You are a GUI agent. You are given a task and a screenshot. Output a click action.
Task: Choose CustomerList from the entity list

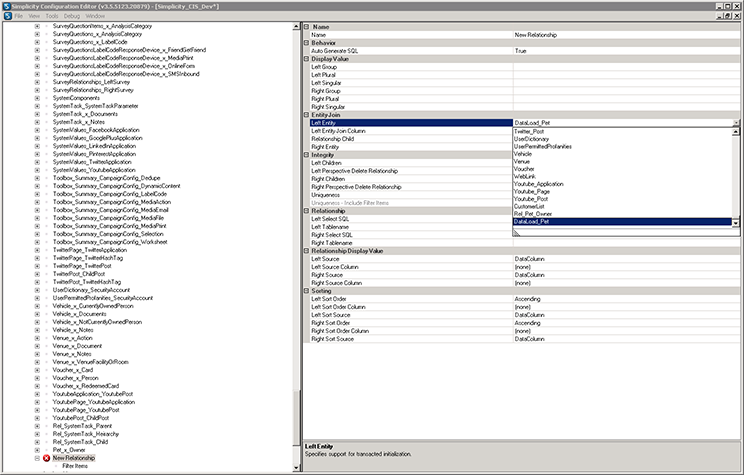point(622,206)
